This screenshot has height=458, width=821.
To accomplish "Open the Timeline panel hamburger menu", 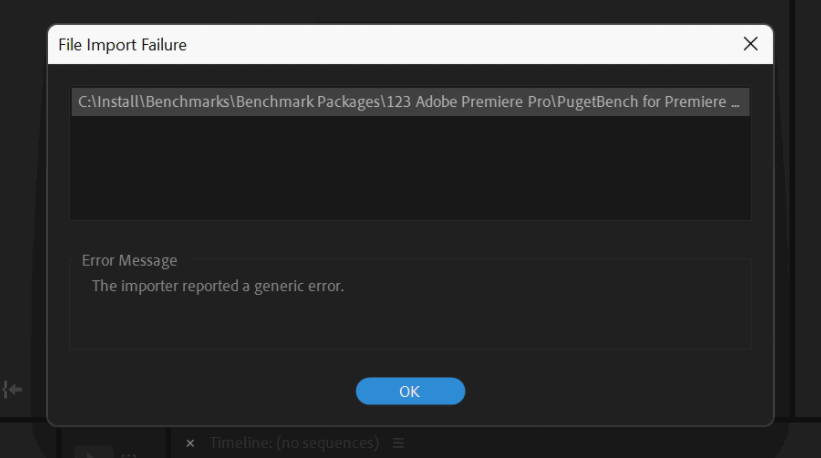I will (x=399, y=443).
